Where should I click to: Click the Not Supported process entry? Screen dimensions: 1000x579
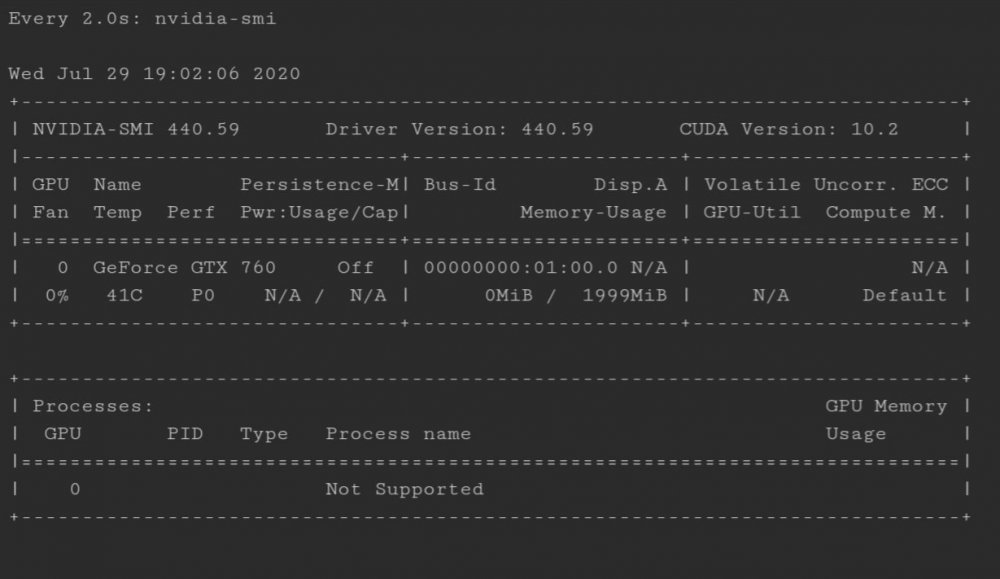pyautogui.click(x=404, y=490)
